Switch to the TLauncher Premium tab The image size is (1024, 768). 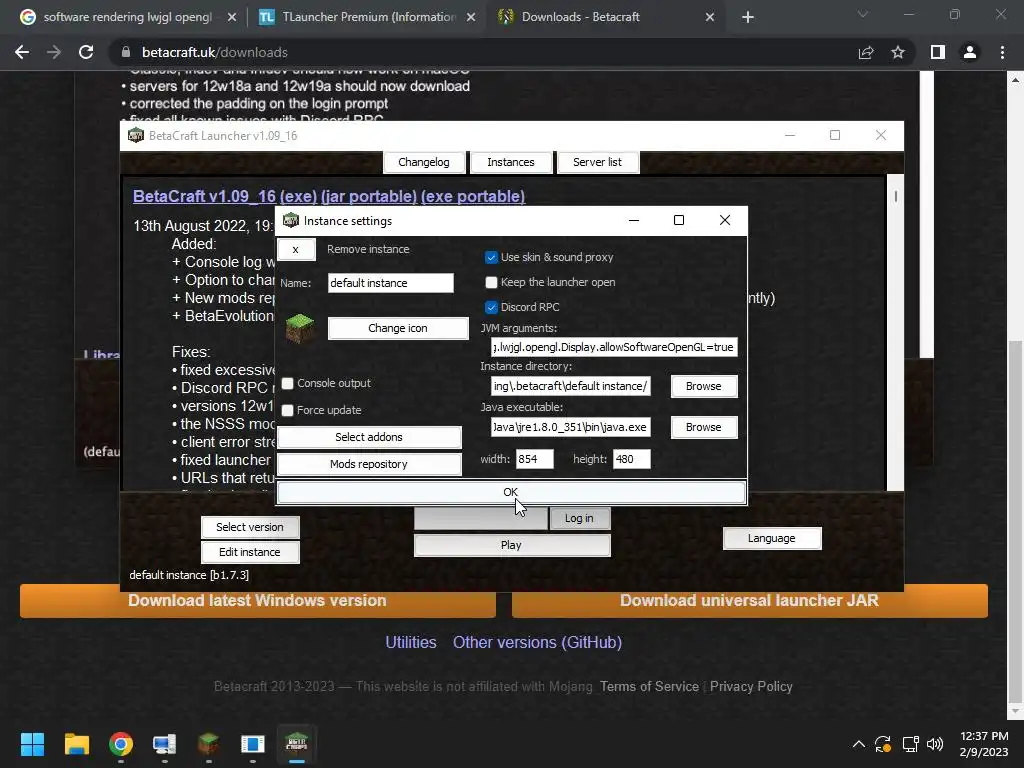click(x=368, y=17)
